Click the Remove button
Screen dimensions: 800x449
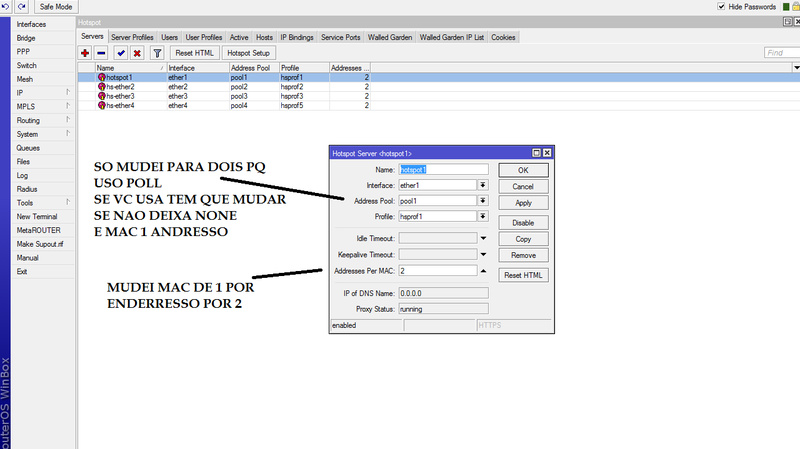[x=523, y=255]
